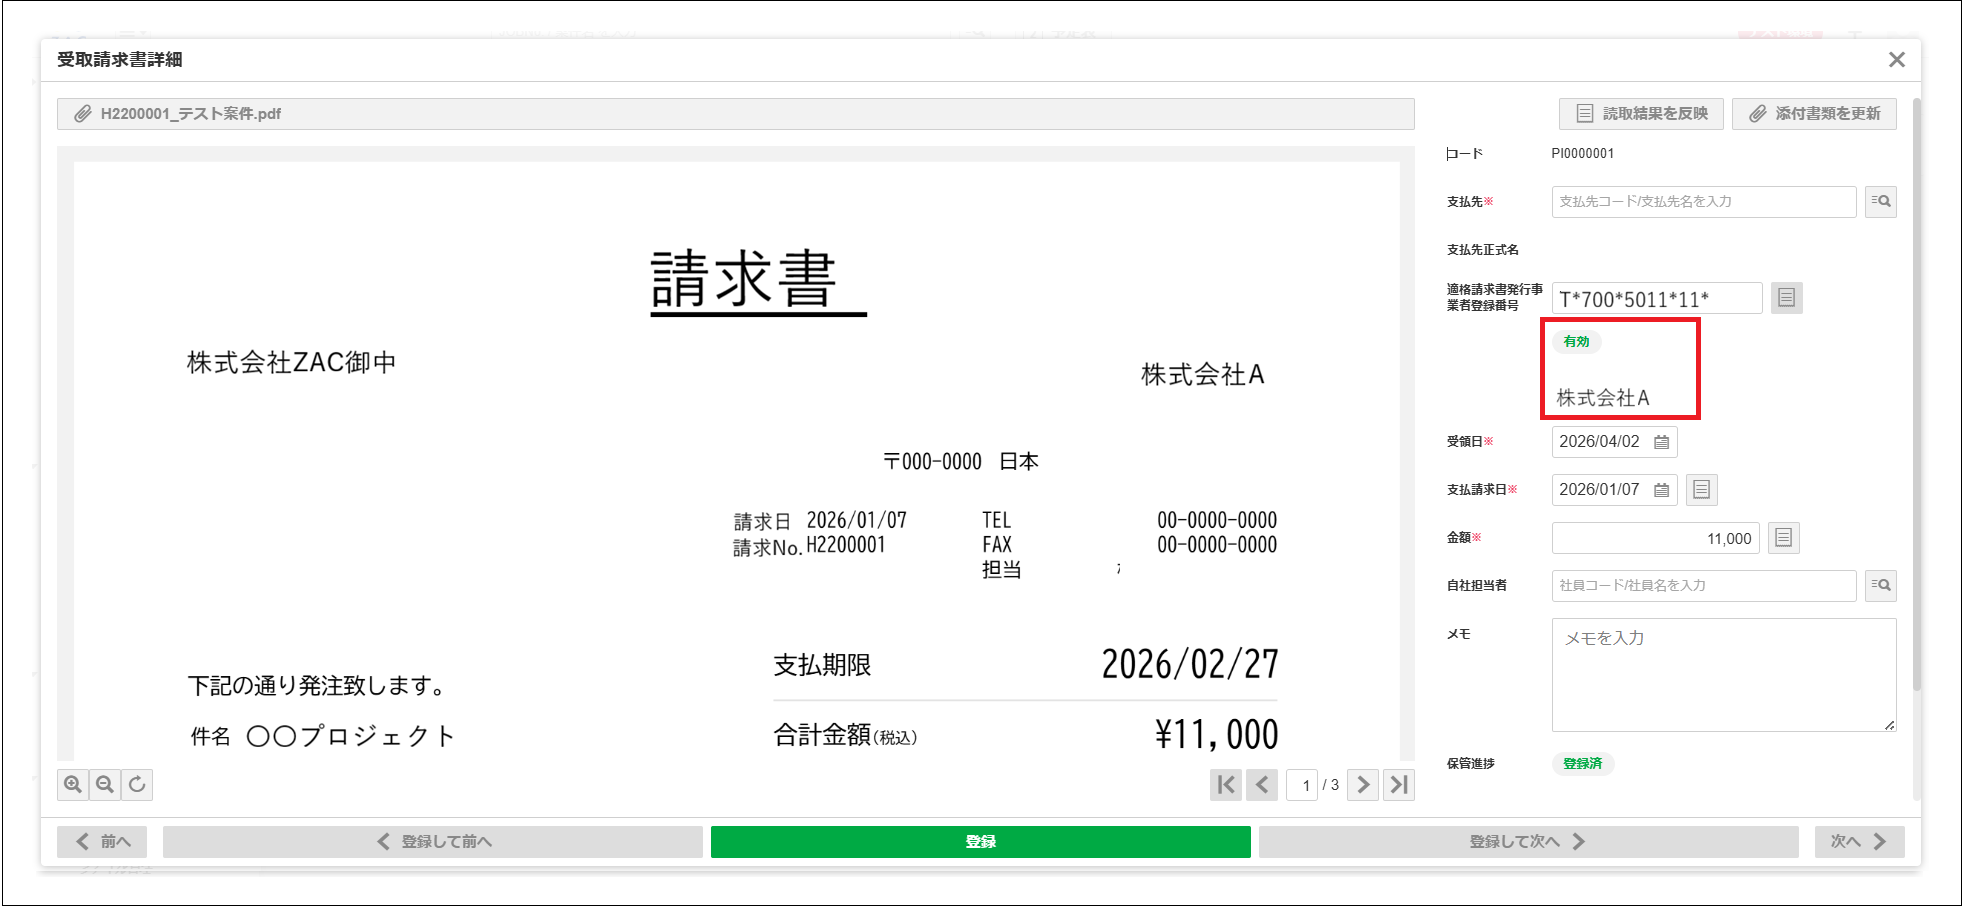The image size is (1966, 908).
Task: Close the 受取請求書詳細 dialog
Action: (1897, 60)
